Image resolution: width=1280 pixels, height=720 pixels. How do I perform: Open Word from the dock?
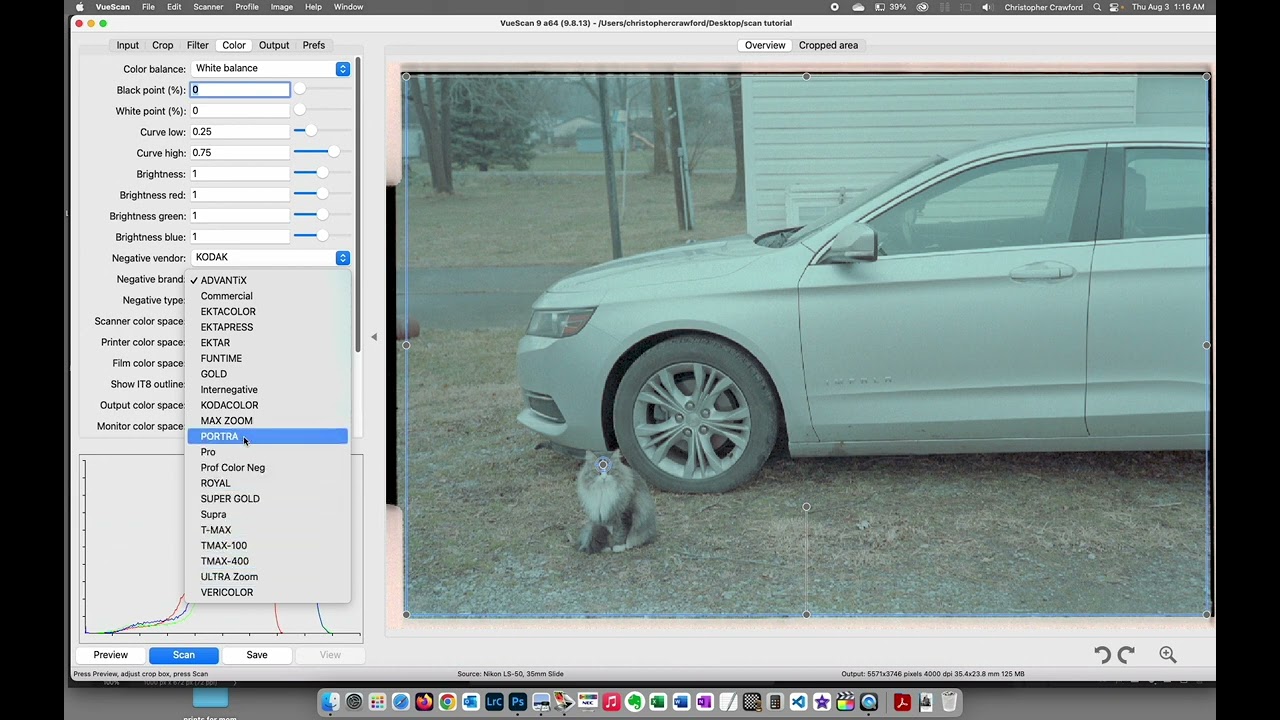(x=681, y=702)
